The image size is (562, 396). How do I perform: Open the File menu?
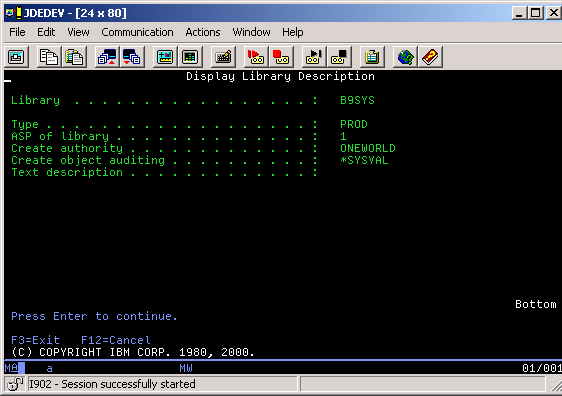click(x=17, y=32)
